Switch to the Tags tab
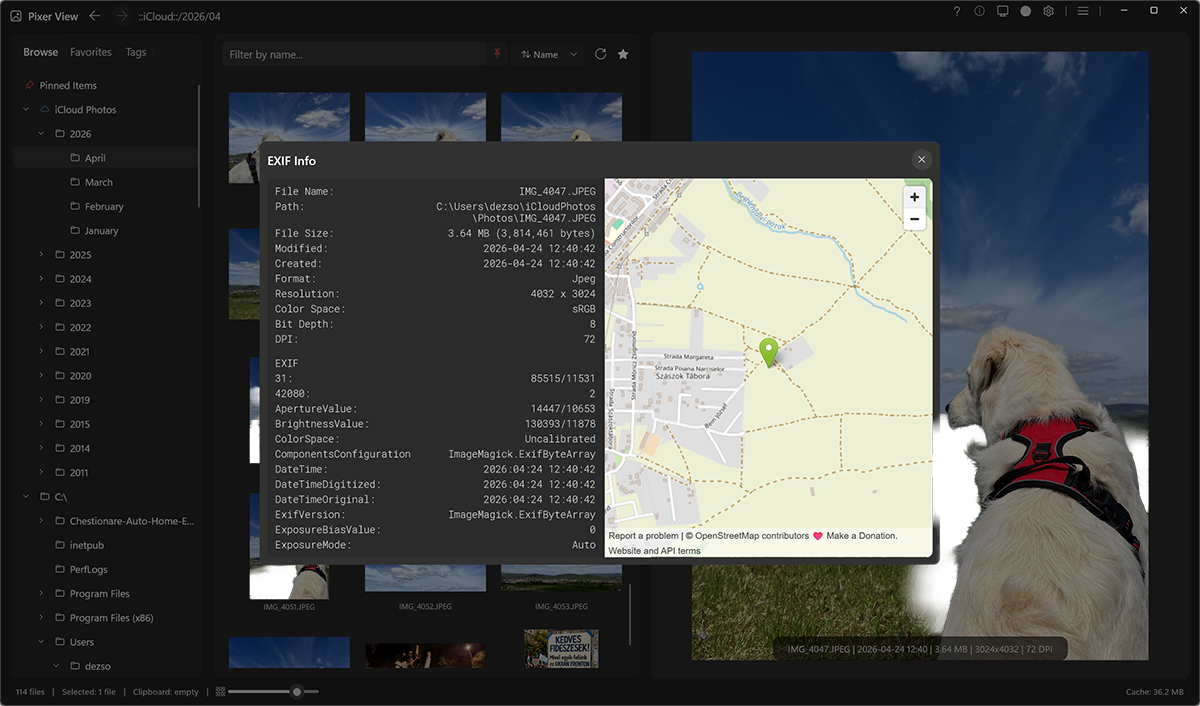 (136, 51)
